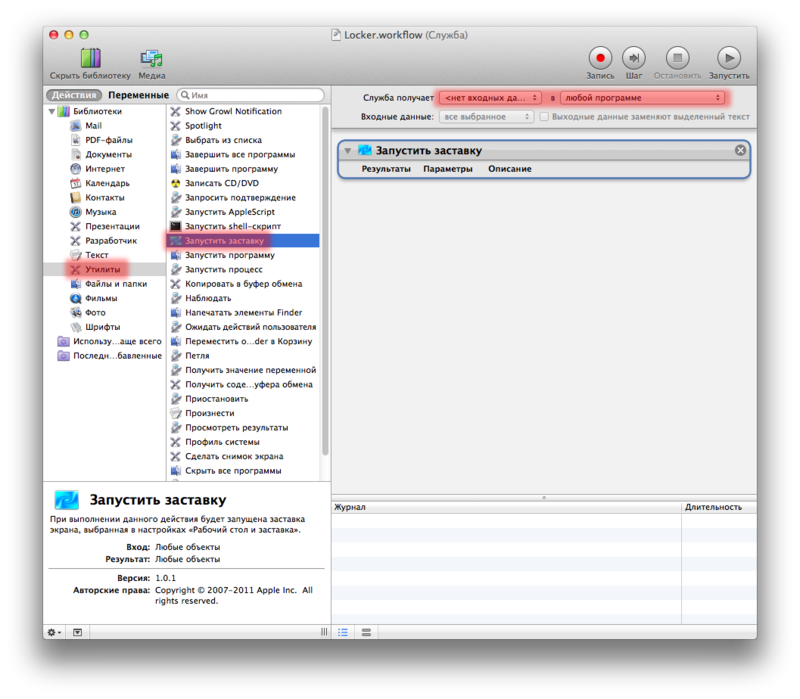The image size is (800, 699).
Task: Select the Сделать снимок экрана action
Action: tap(234, 456)
